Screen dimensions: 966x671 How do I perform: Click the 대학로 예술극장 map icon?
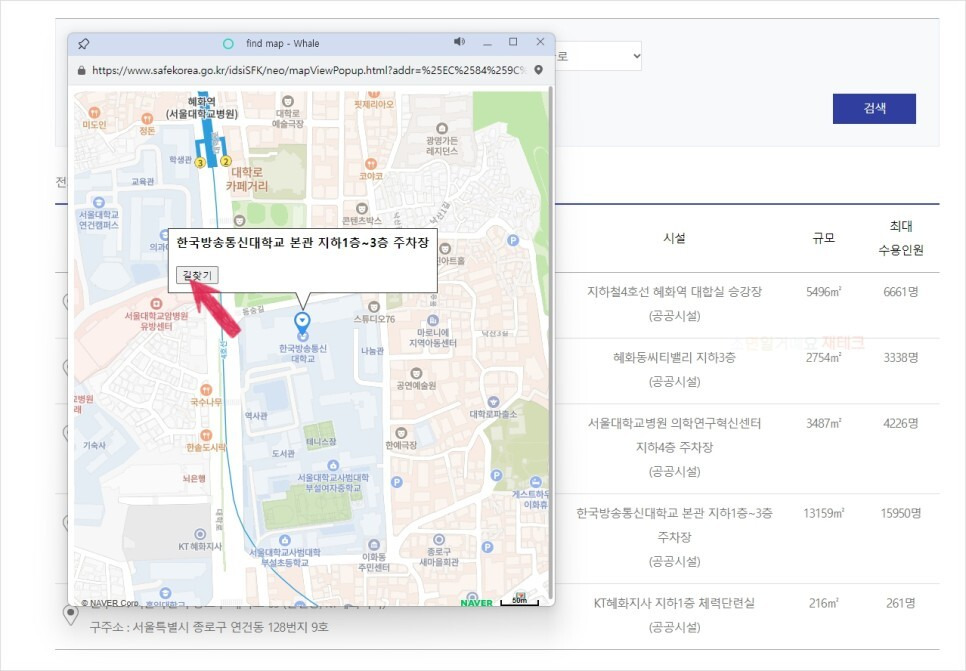[x=288, y=101]
